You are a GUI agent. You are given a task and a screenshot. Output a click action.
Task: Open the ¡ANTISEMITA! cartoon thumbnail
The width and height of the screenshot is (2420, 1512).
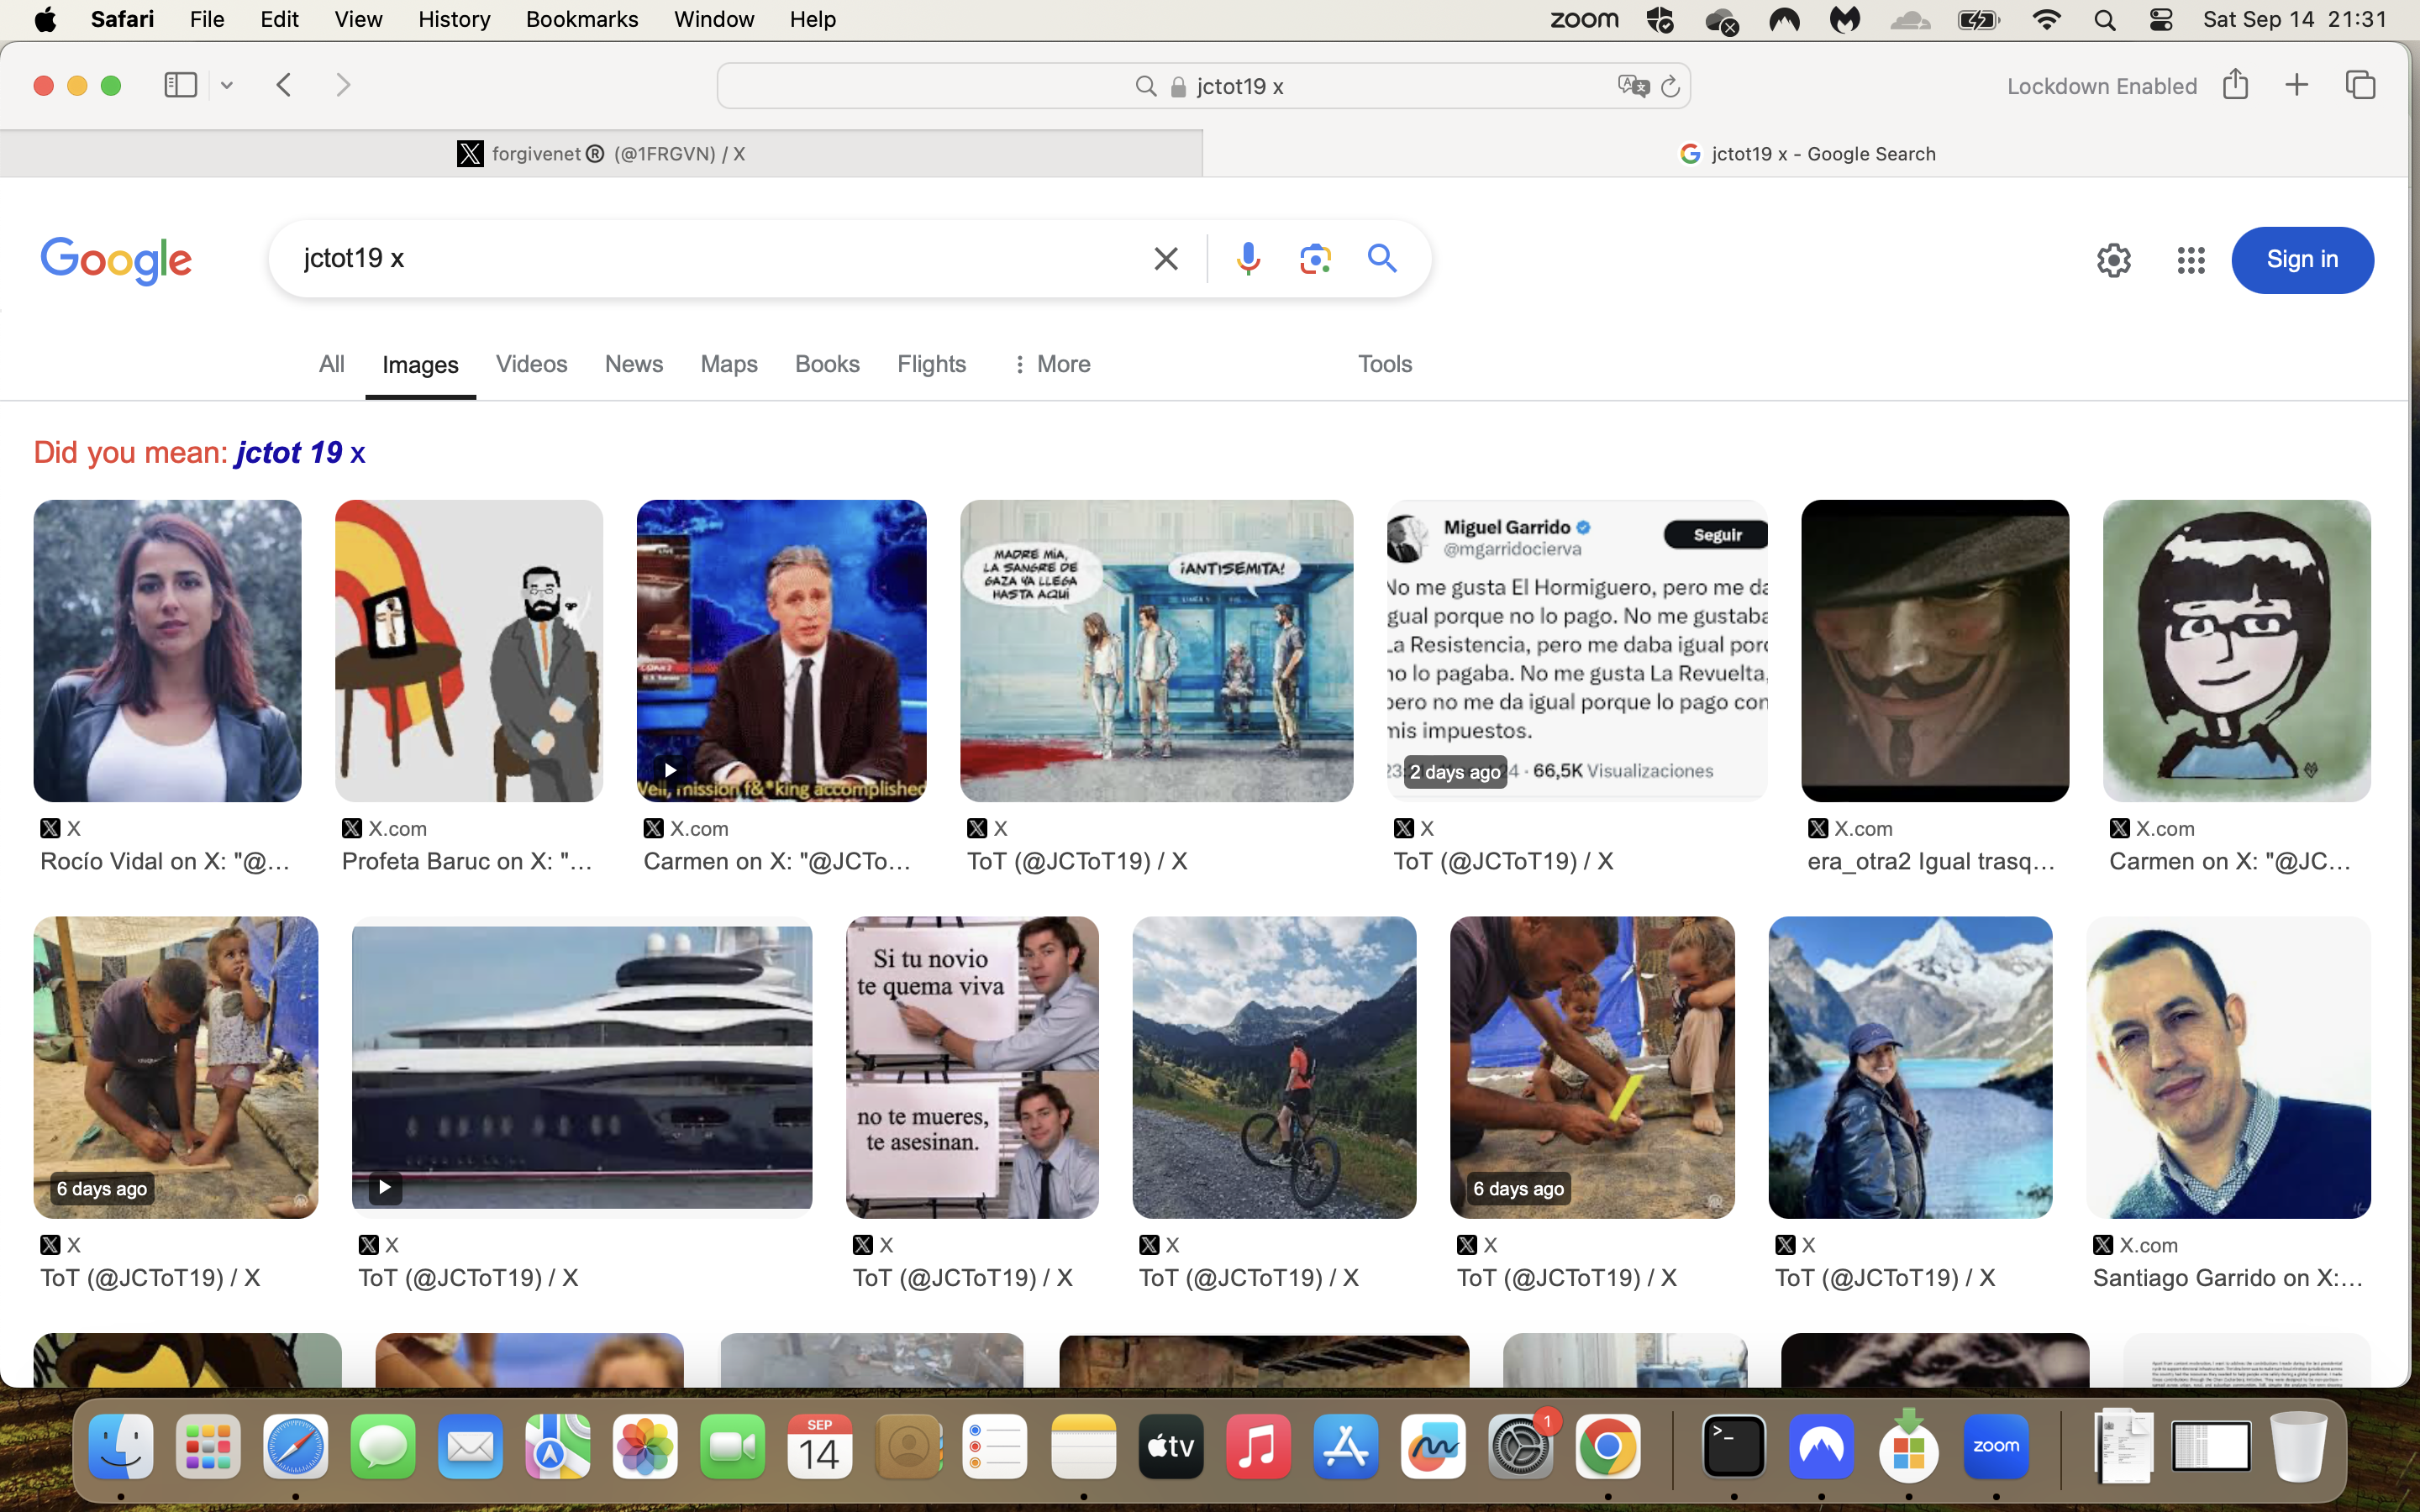pyautogui.click(x=1156, y=651)
